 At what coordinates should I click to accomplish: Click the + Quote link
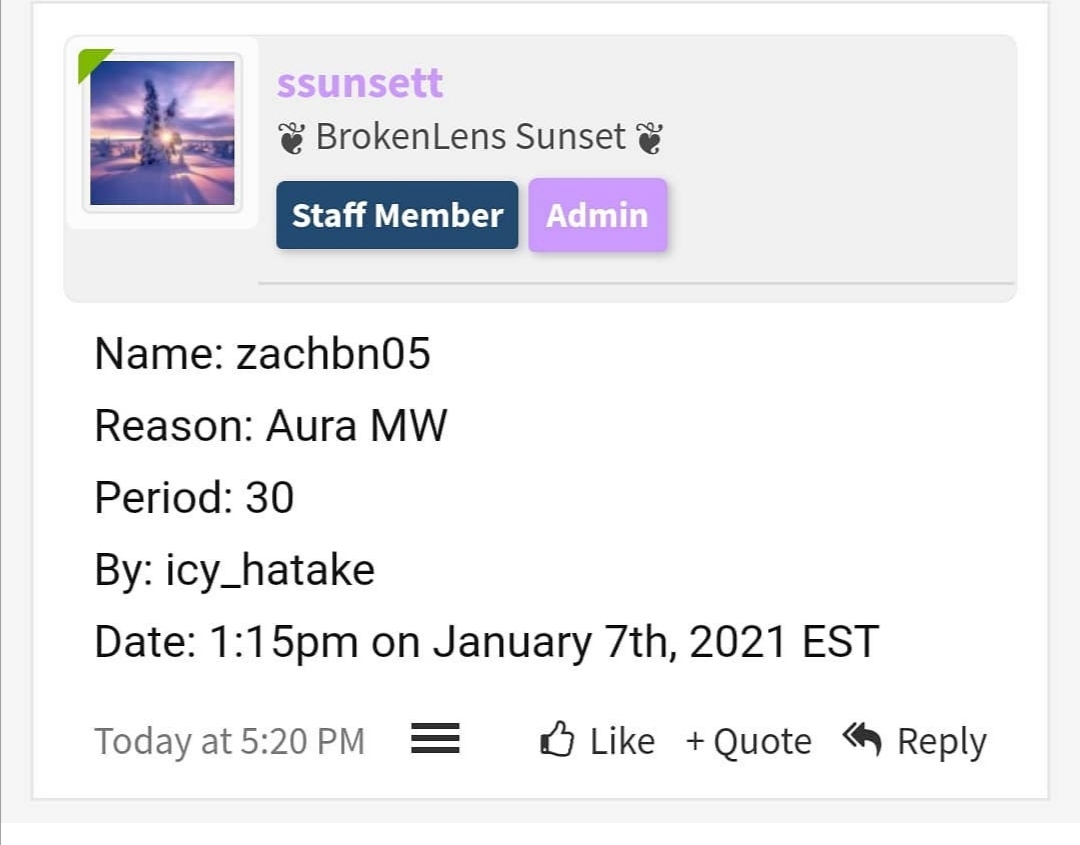[x=749, y=742]
